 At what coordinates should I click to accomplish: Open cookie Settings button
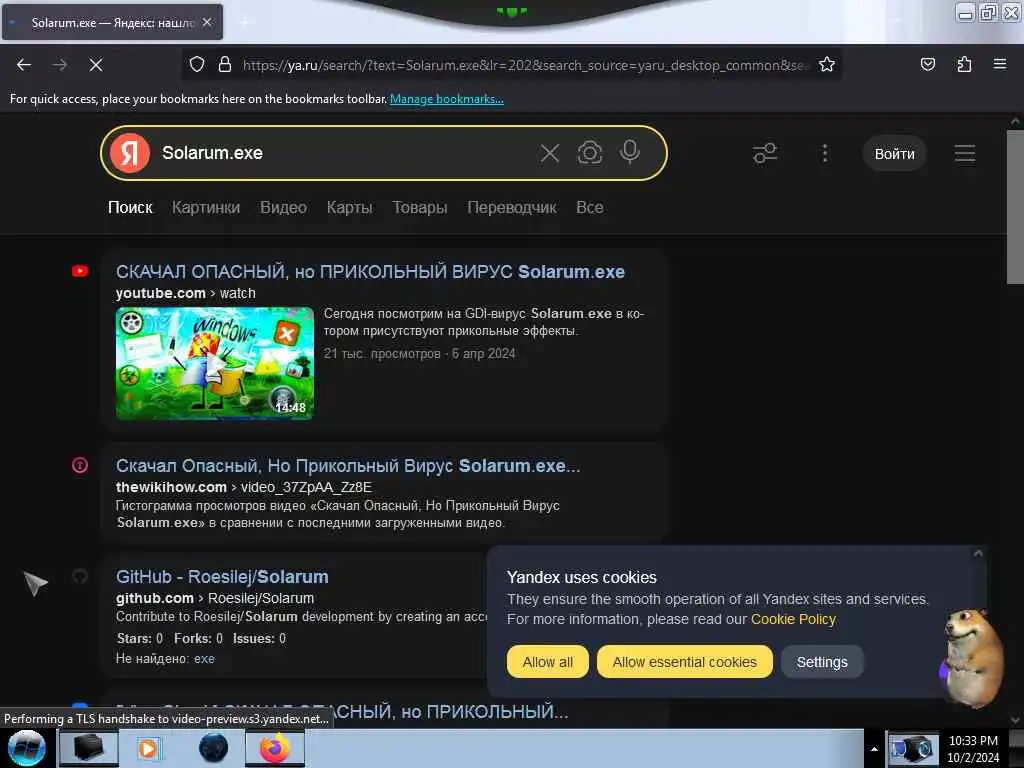click(x=822, y=662)
